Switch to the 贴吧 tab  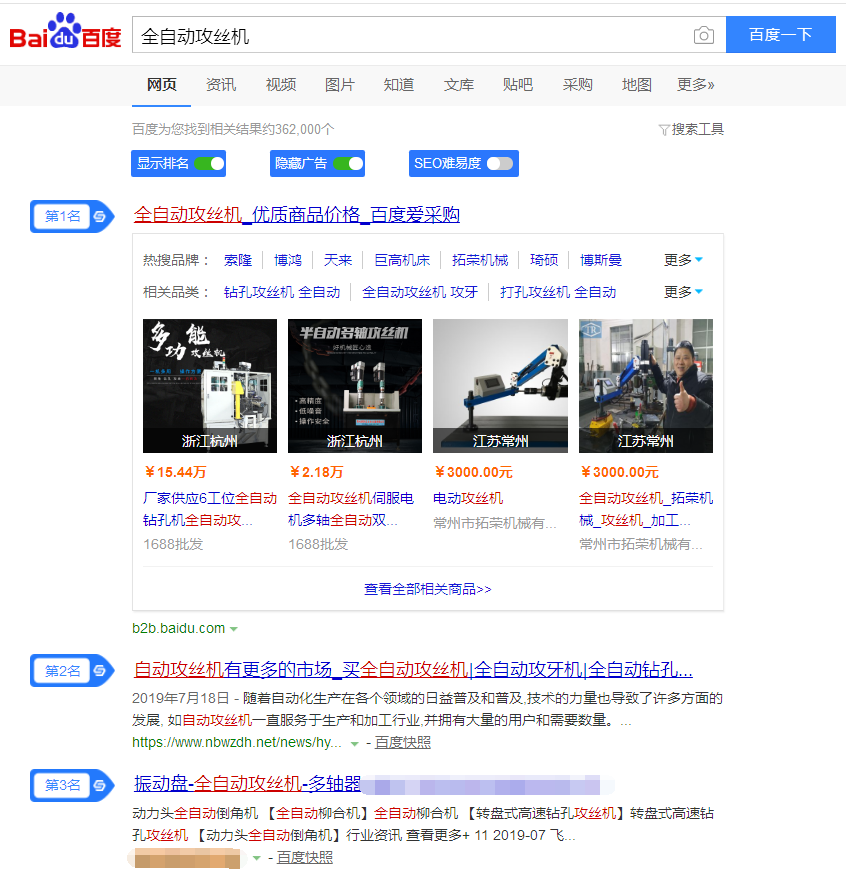(x=518, y=85)
